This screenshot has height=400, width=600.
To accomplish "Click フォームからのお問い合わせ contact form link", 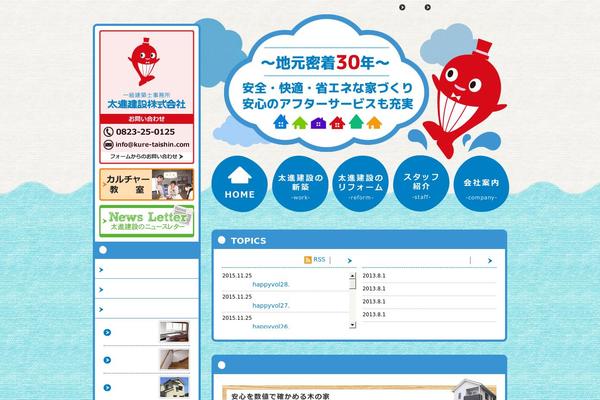I will [x=147, y=157].
